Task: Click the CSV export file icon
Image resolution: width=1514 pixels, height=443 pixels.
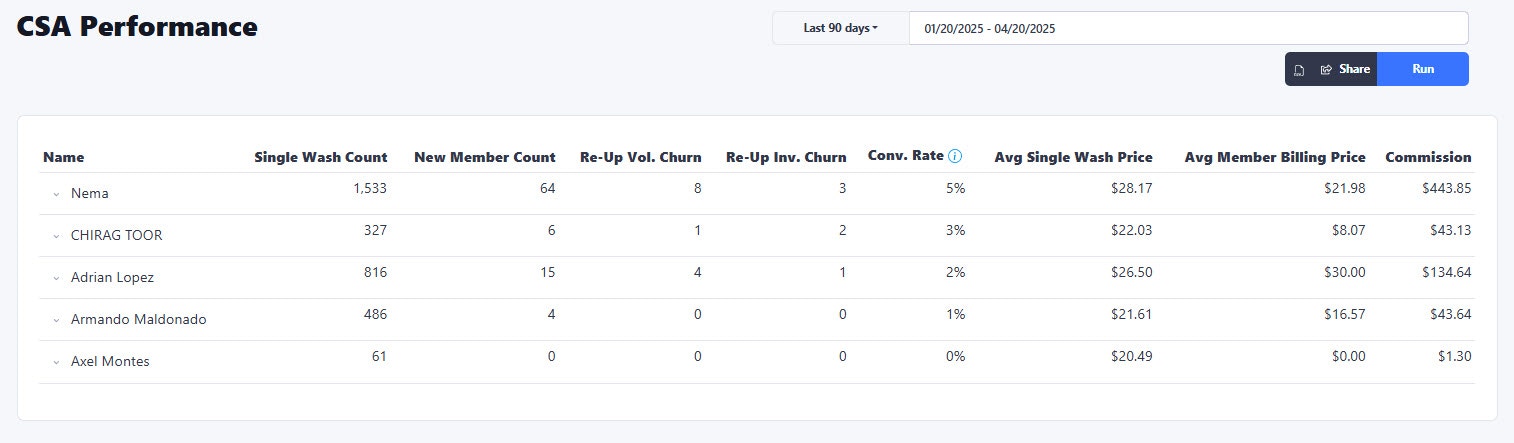Action: (x=1299, y=70)
